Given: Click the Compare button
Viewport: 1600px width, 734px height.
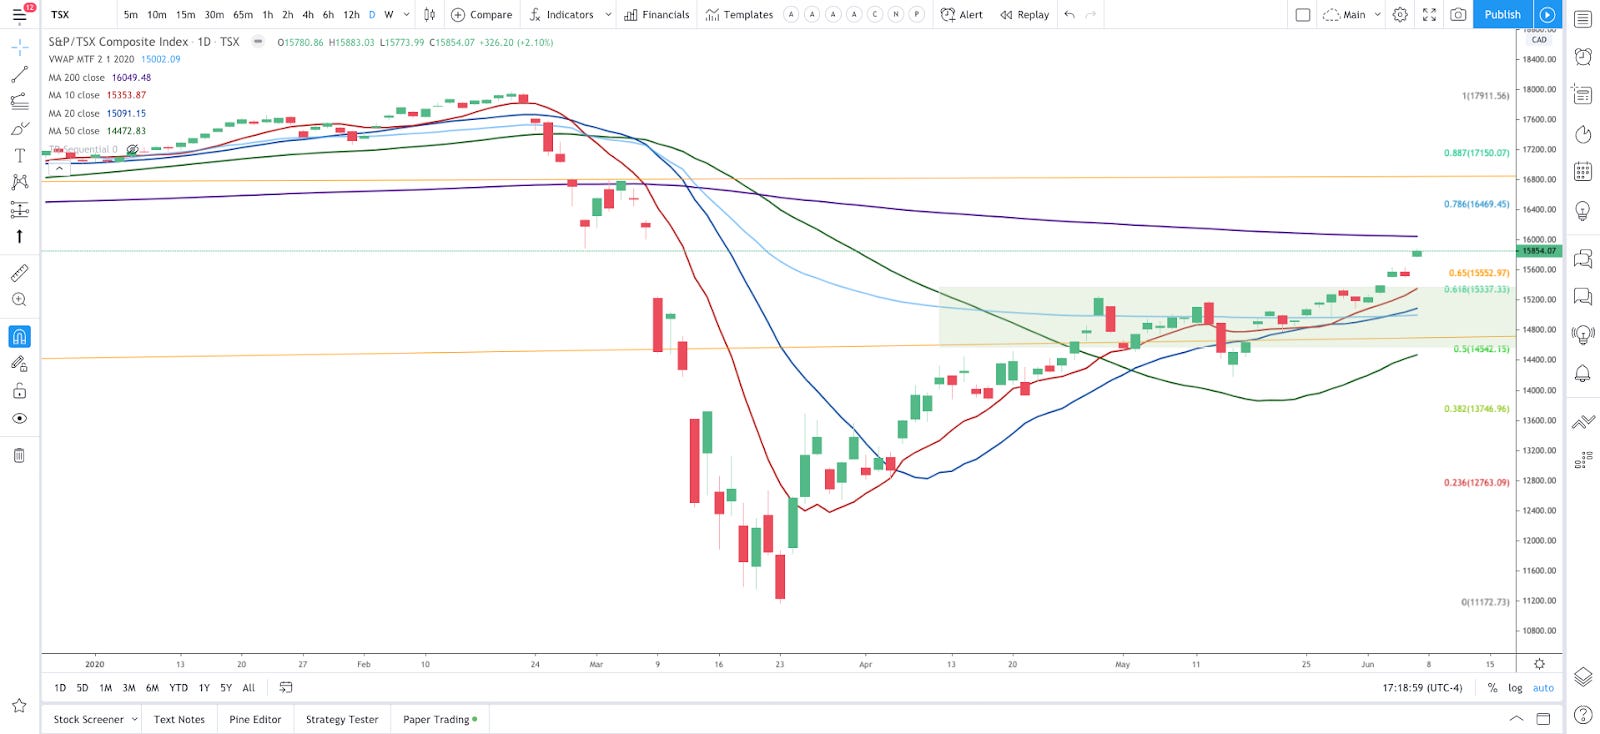Looking at the screenshot, I should [x=481, y=15].
